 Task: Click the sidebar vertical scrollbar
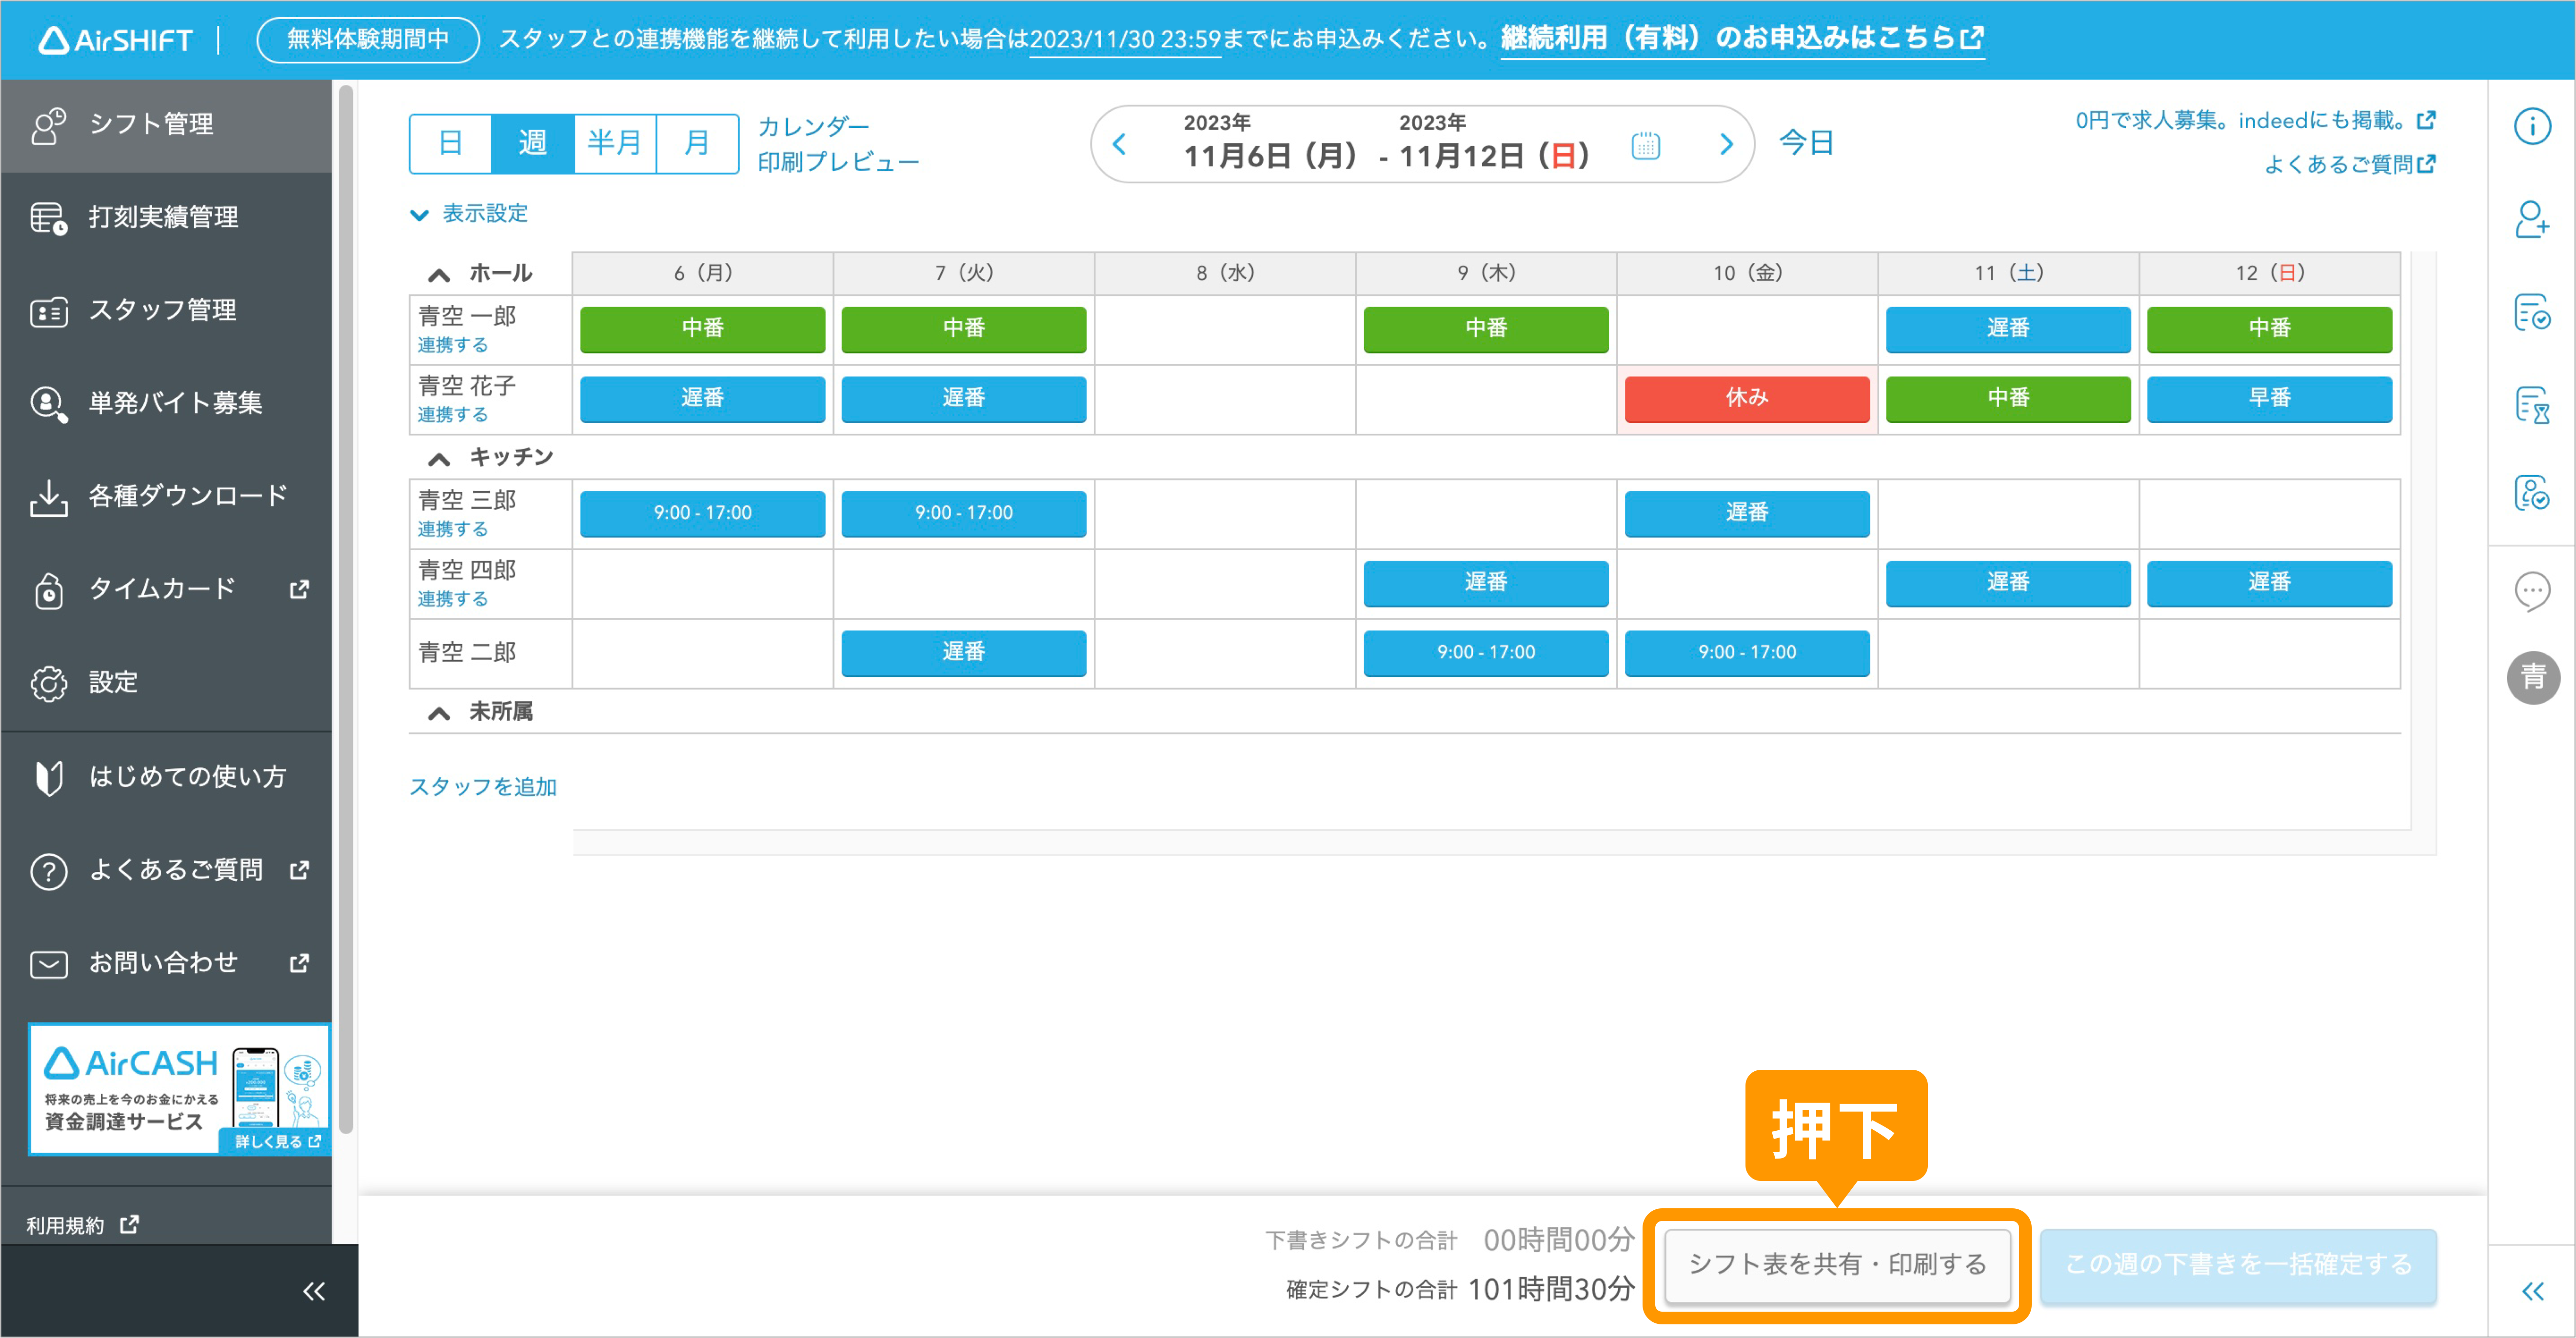point(346,610)
